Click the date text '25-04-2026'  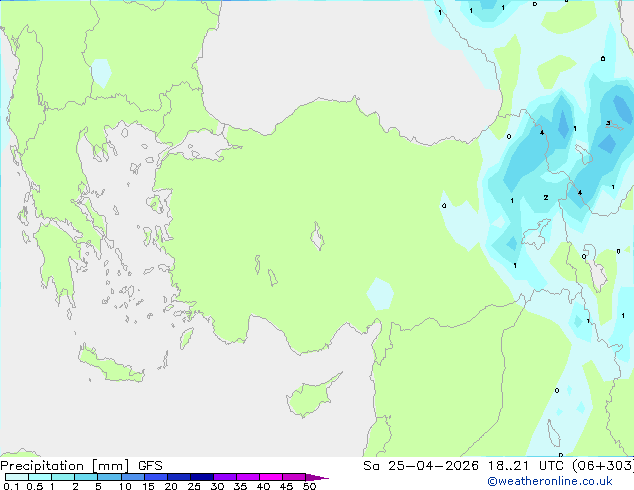tap(433, 466)
